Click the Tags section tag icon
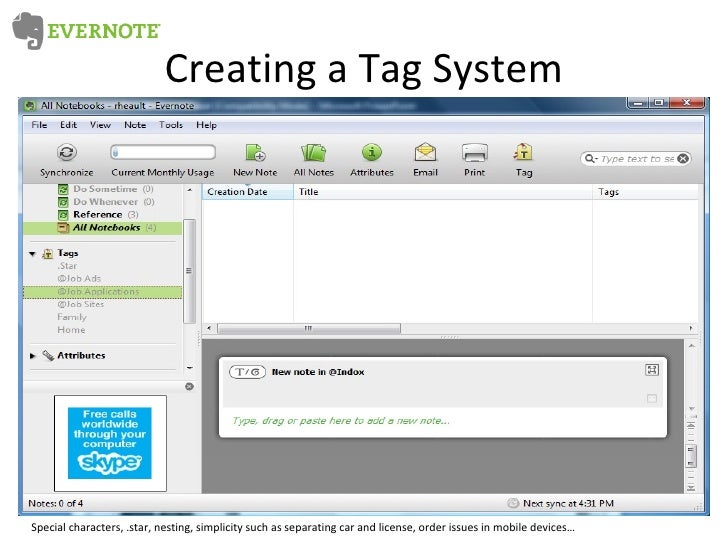The height and width of the screenshot is (546, 728). [x=47, y=254]
